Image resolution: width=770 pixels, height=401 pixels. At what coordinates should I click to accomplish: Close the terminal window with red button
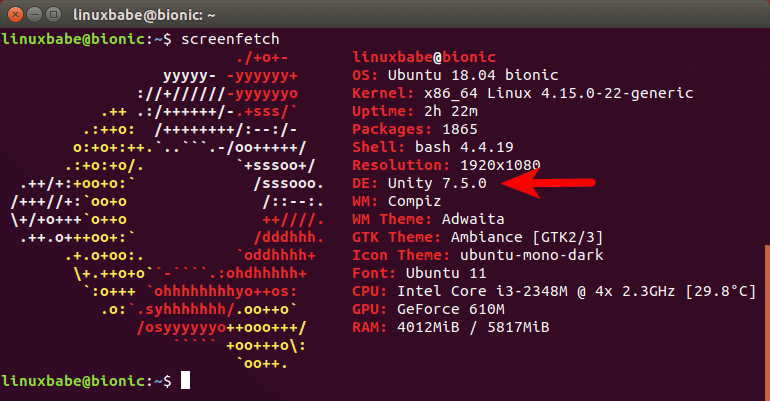tap(15, 15)
